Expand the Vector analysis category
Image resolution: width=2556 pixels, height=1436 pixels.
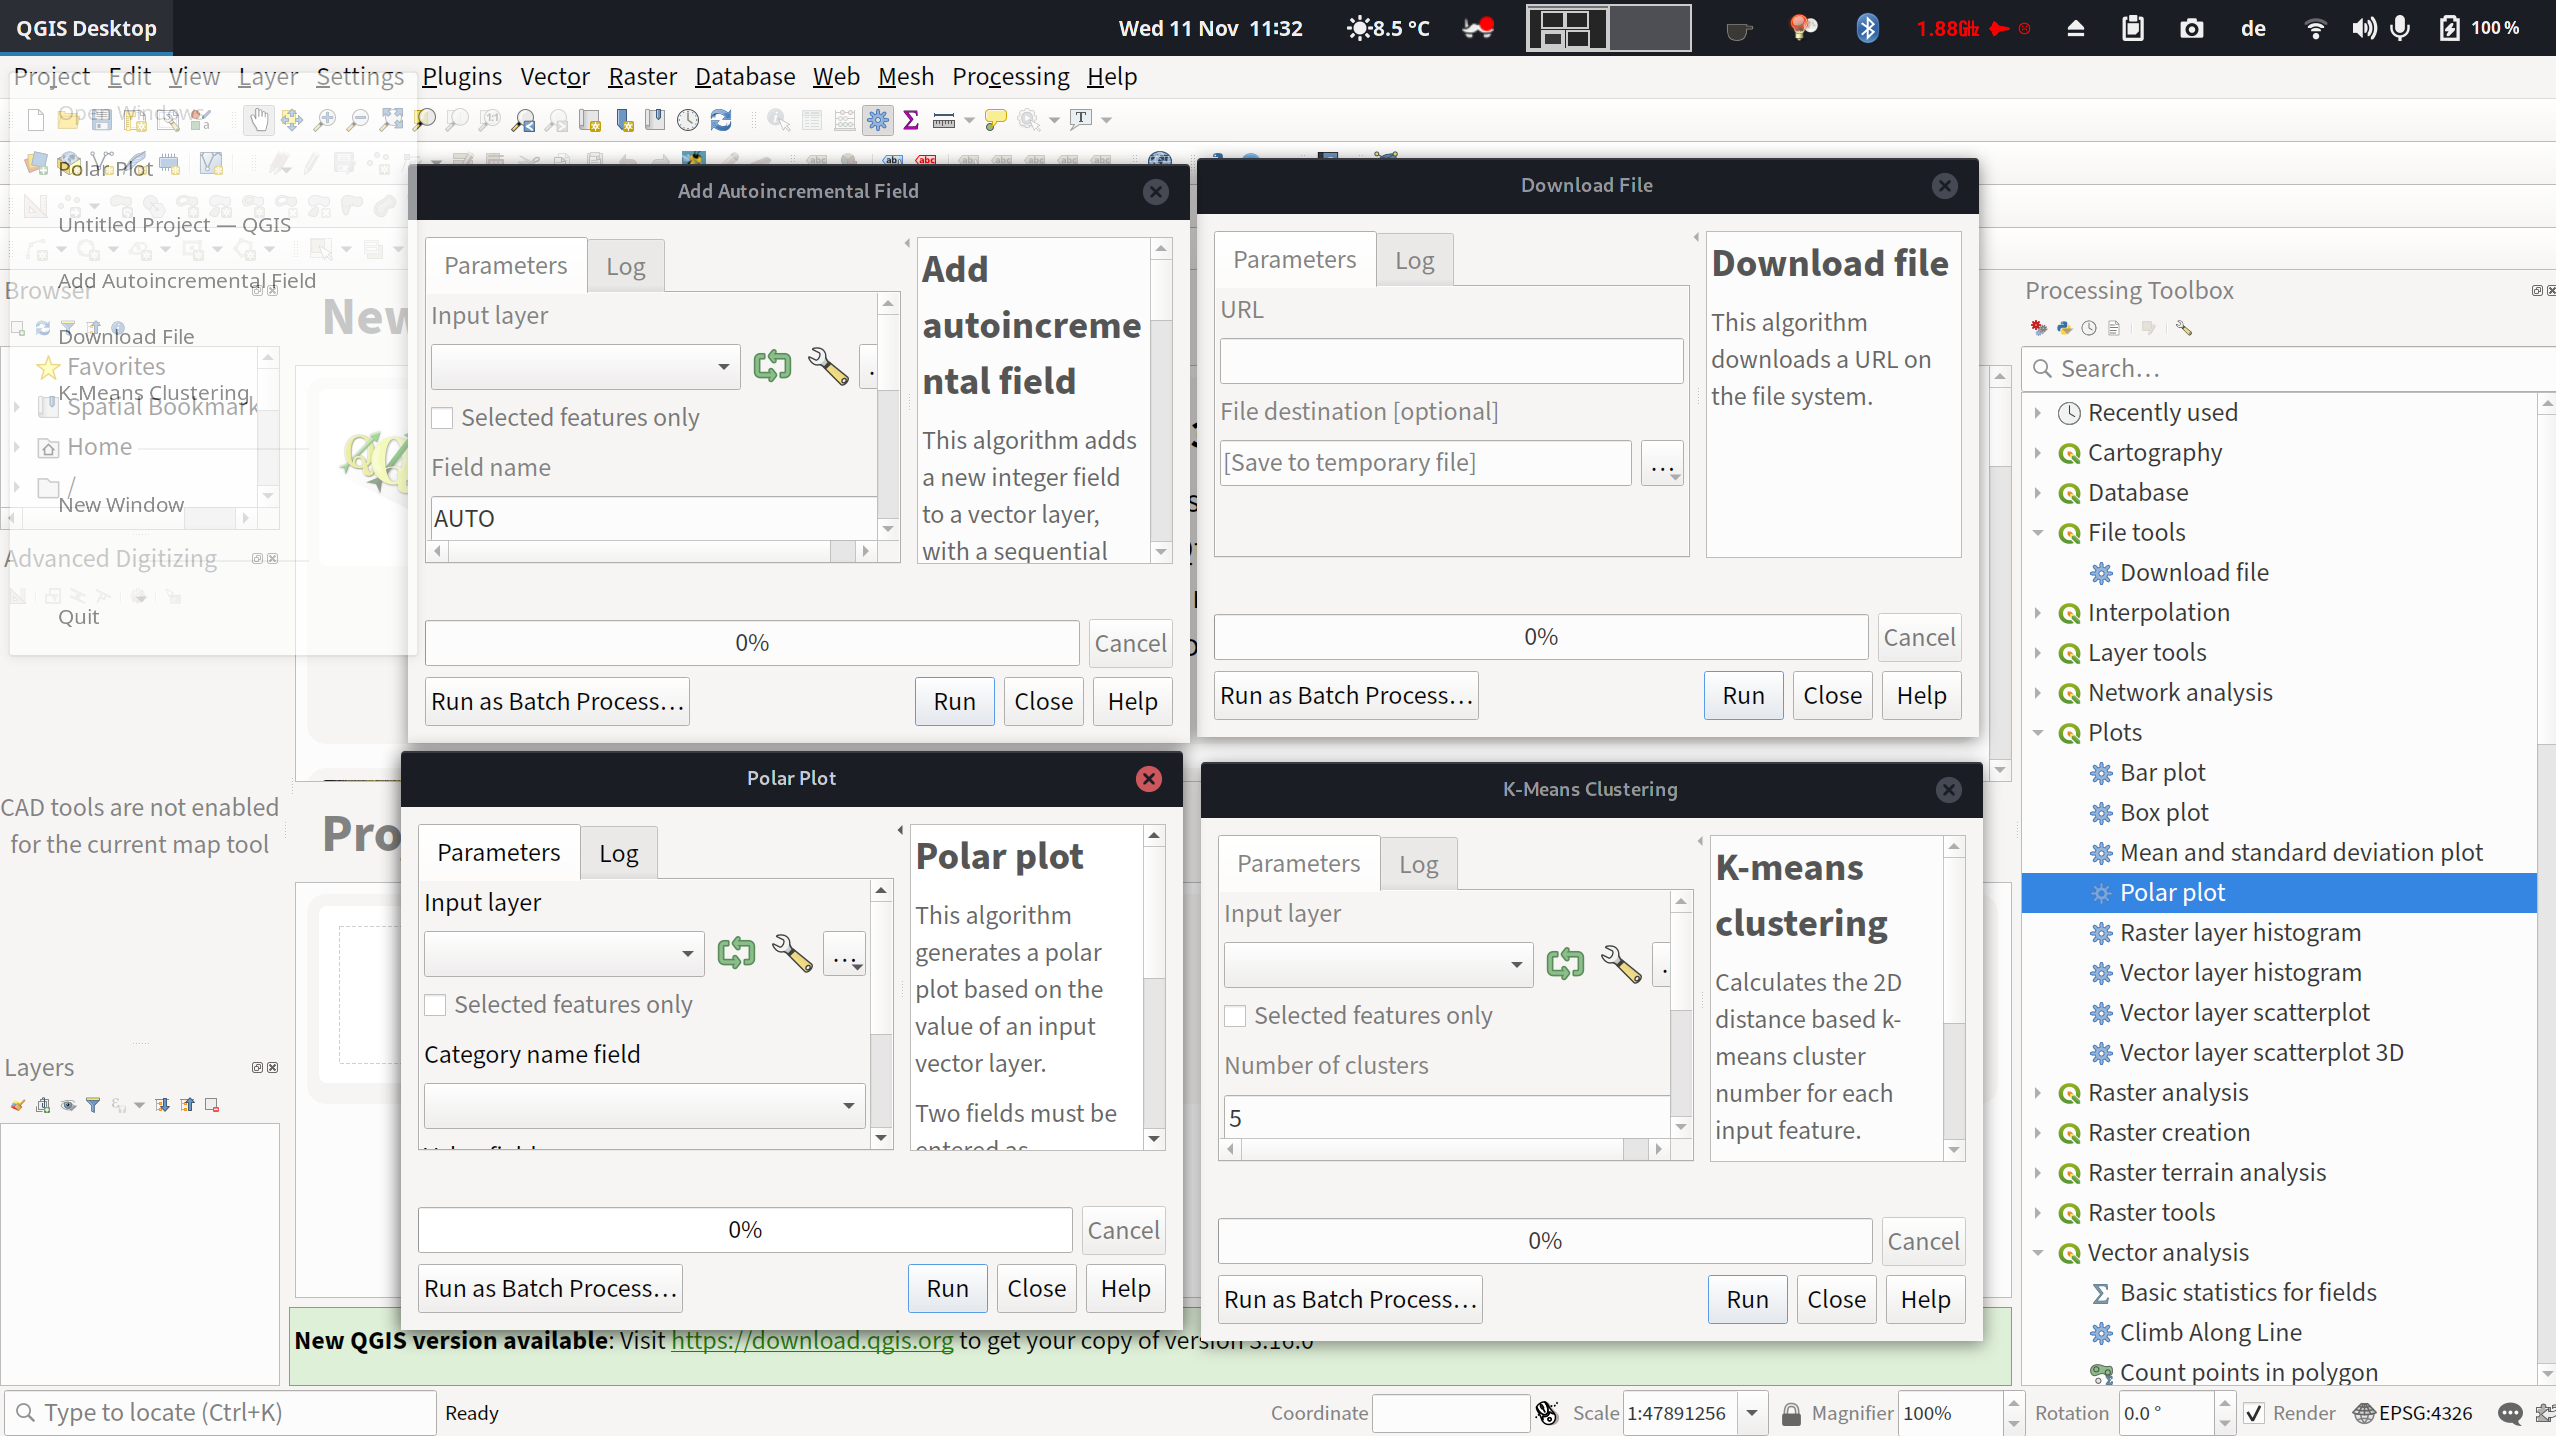pos(2040,1252)
